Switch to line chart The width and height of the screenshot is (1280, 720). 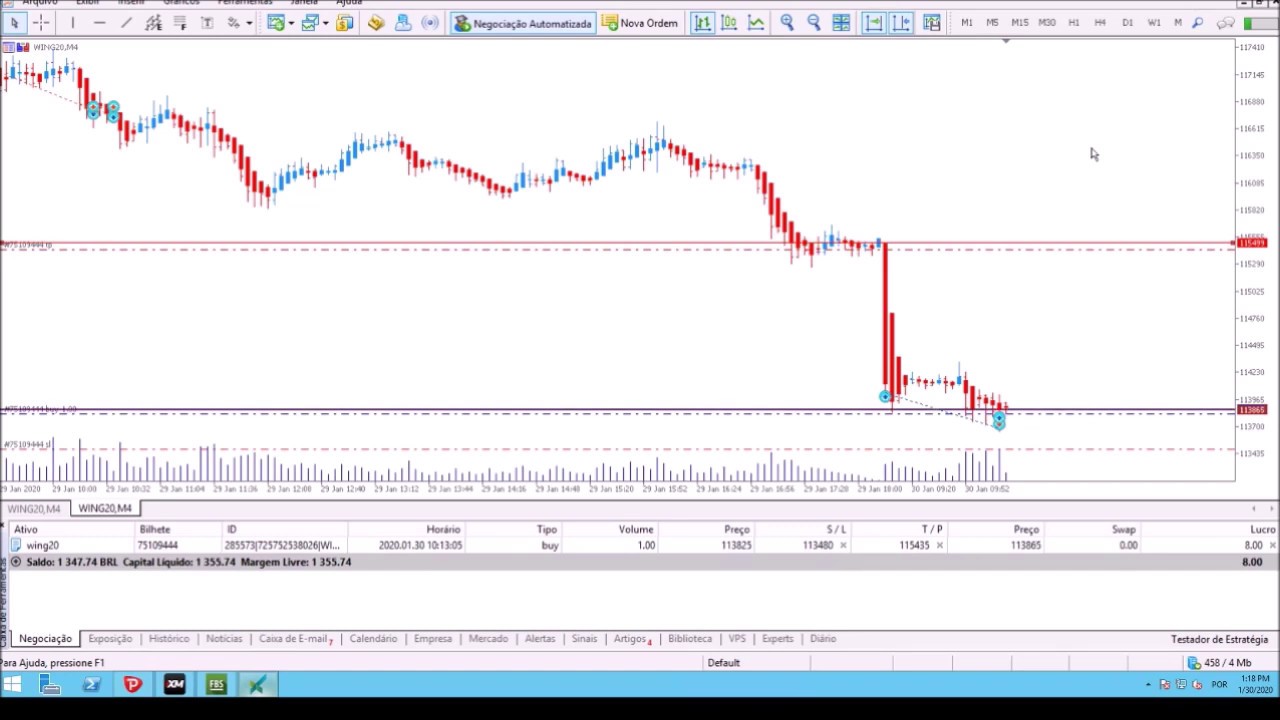756,22
